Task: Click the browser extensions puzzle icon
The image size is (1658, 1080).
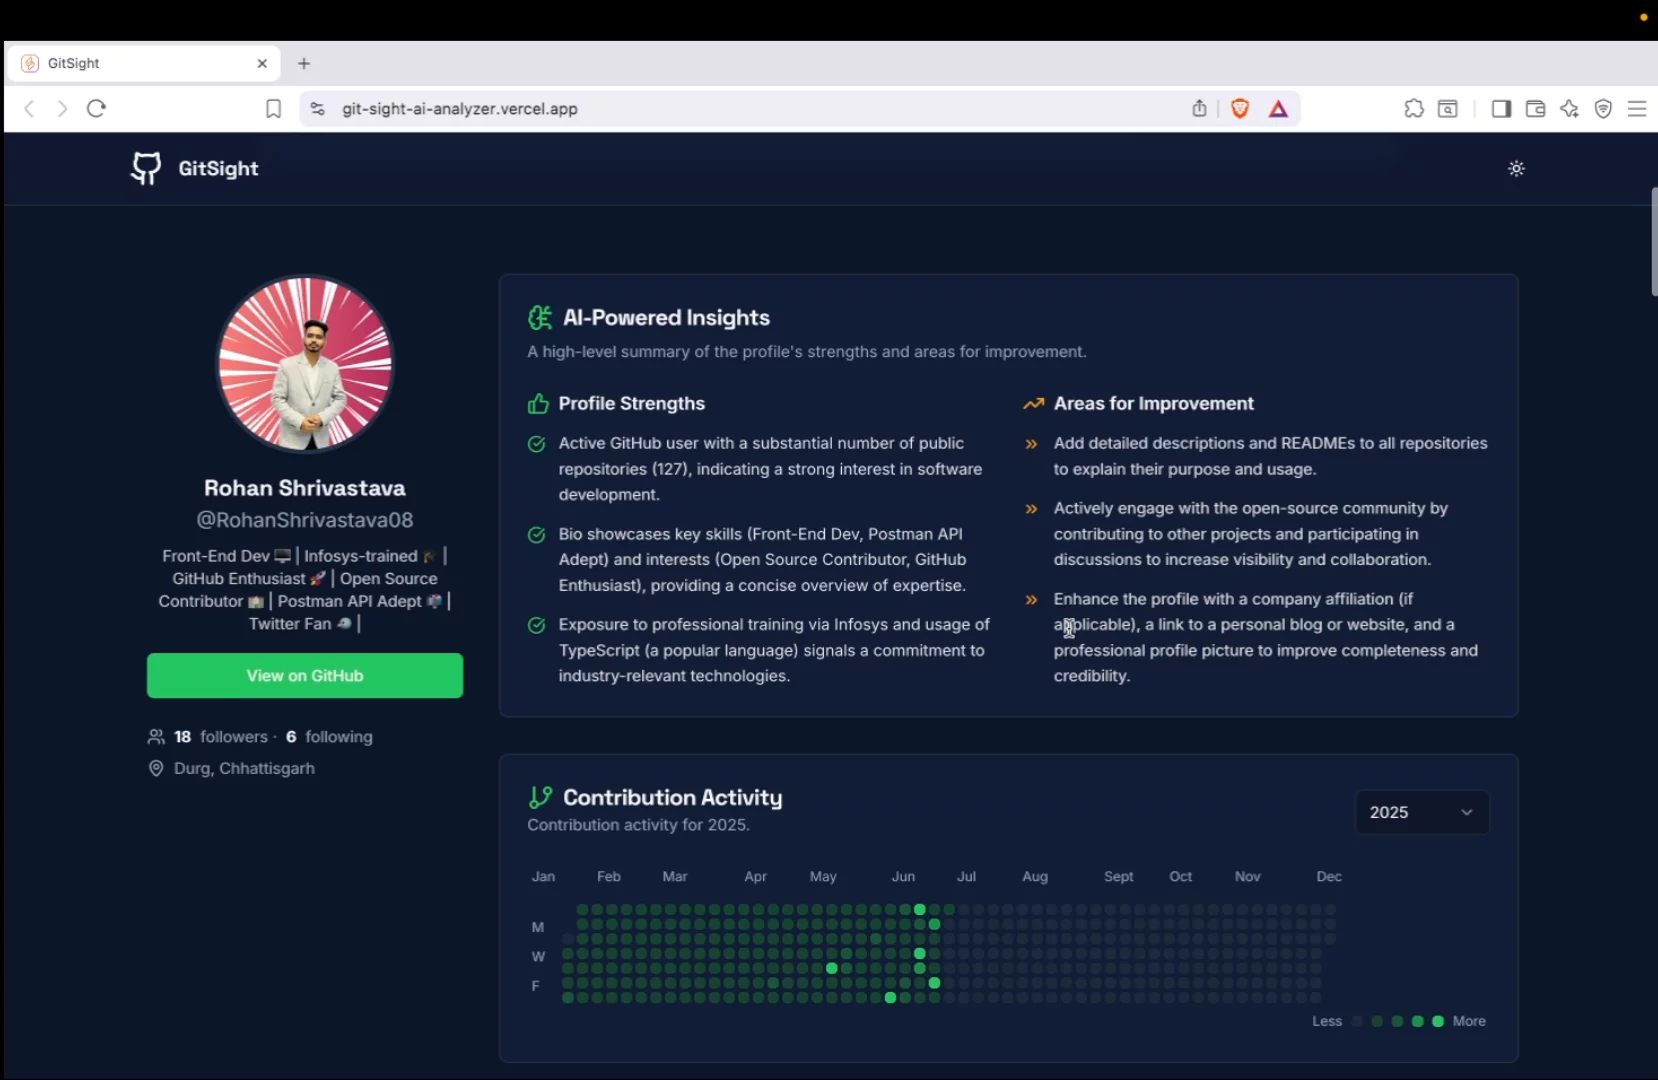Action: (x=1415, y=108)
